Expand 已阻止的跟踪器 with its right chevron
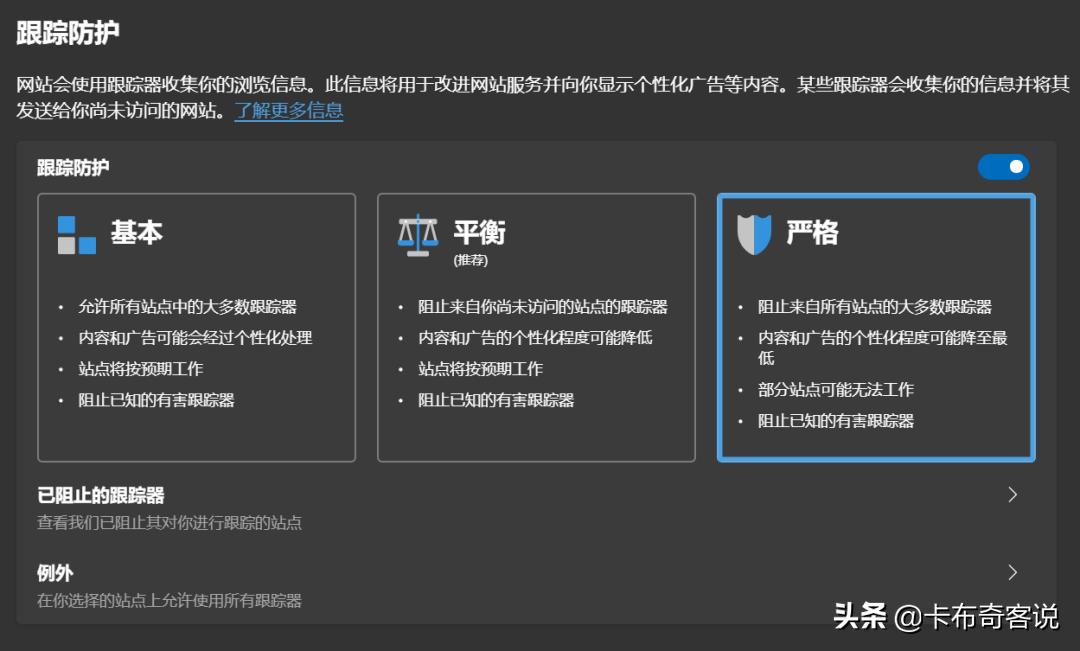The image size is (1080, 651). pos(1013,494)
